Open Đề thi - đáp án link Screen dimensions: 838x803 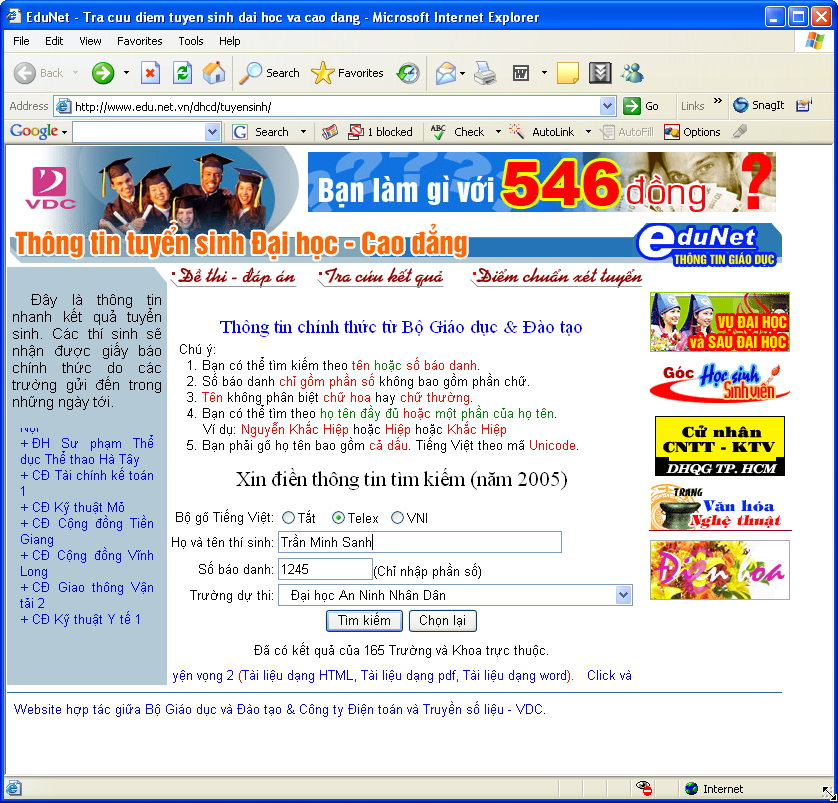(234, 277)
